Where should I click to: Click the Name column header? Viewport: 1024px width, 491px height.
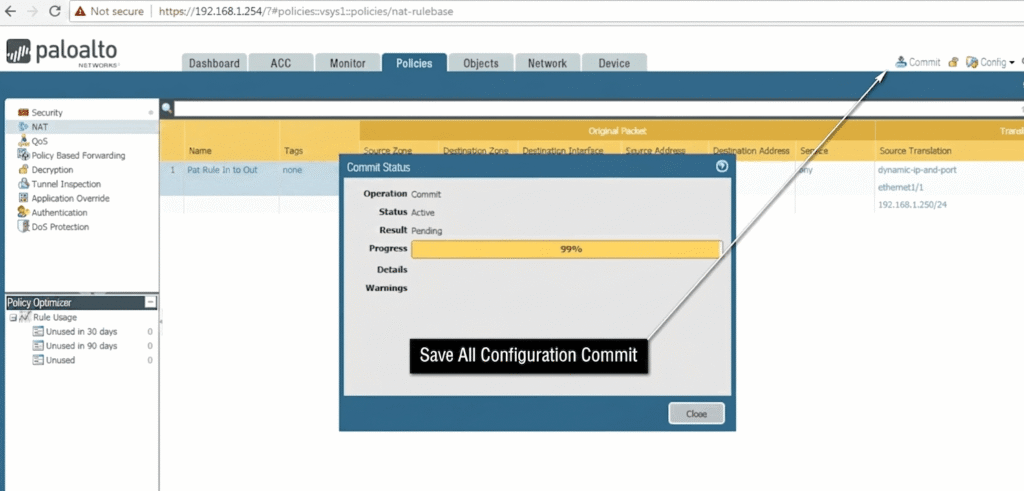point(200,151)
